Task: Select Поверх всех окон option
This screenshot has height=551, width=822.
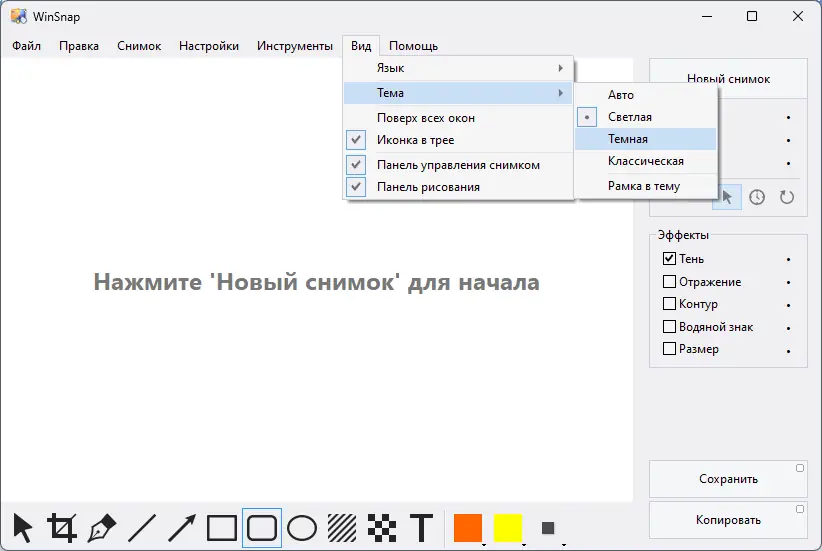Action: [458, 118]
